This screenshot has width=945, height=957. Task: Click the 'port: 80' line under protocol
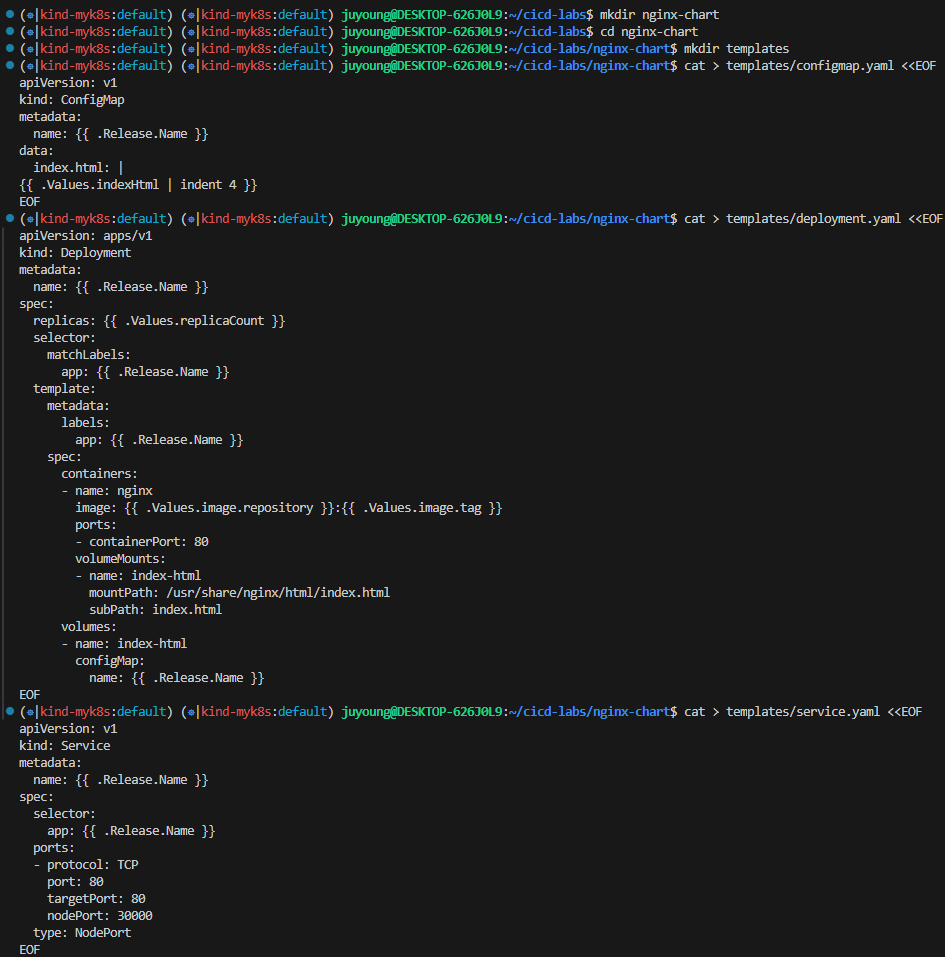pos(75,883)
